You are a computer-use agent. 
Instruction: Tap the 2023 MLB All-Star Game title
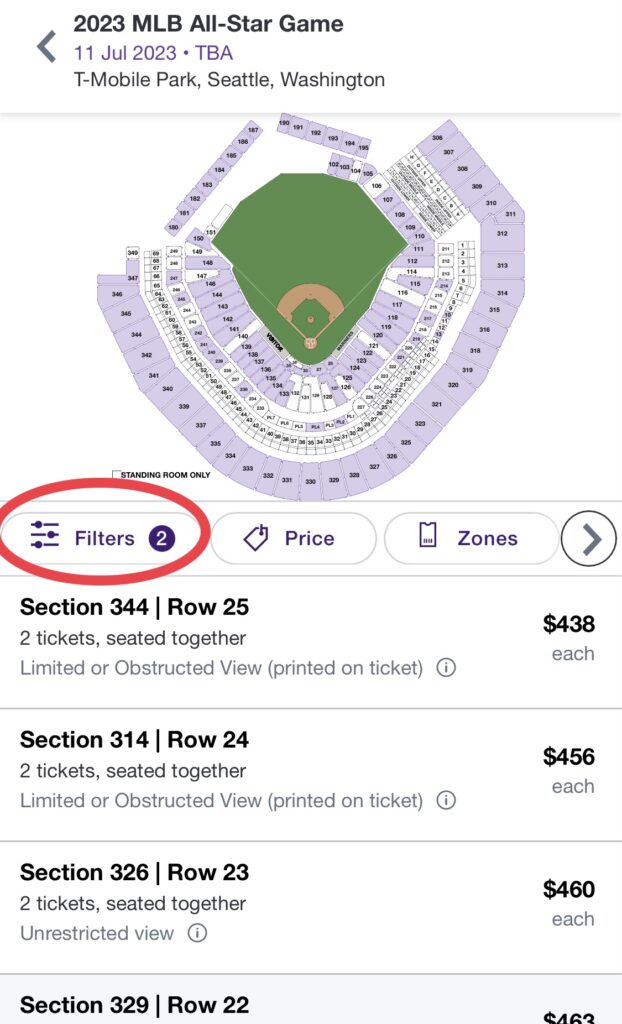click(209, 24)
